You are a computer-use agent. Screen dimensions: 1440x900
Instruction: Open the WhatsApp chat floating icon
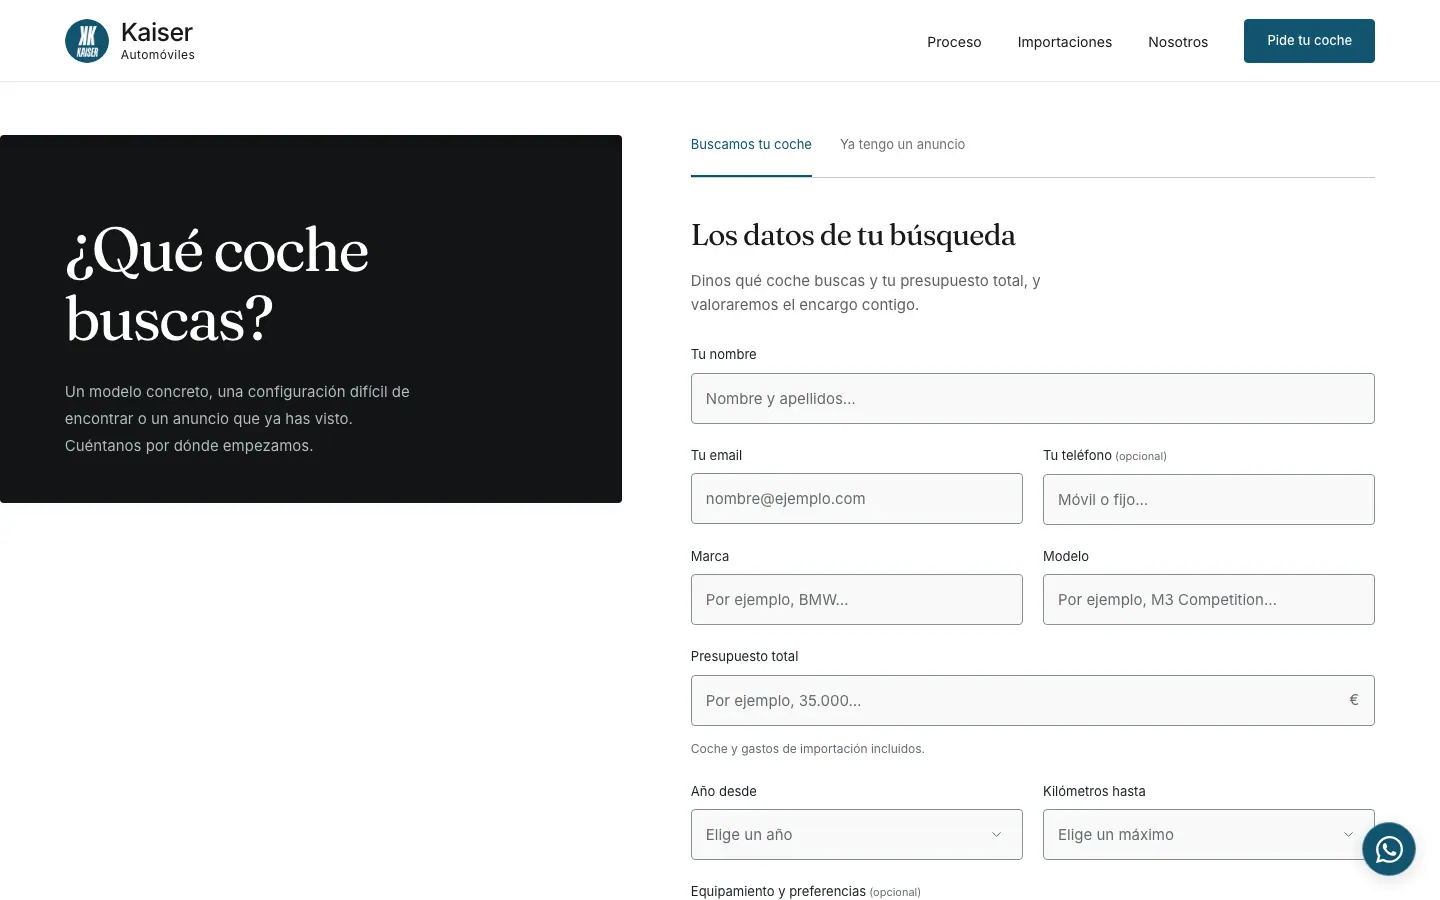pyautogui.click(x=1389, y=849)
